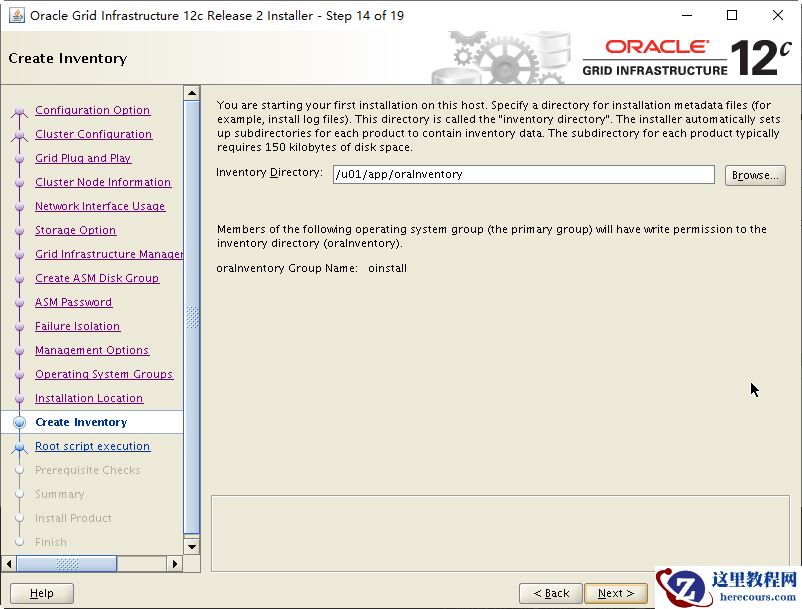802x609 pixels.
Task: Click the disabled Install Product step label
Action: 73,518
